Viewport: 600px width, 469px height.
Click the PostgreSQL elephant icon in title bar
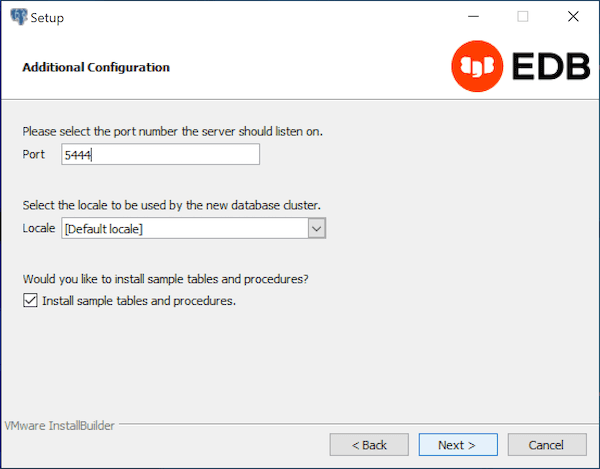(17, 17)
